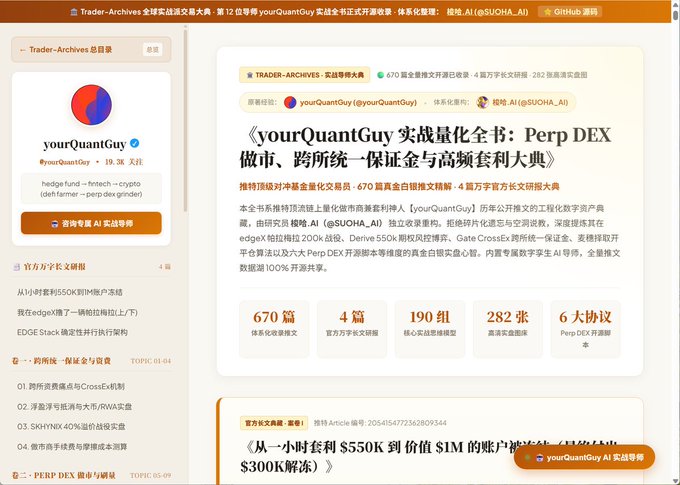Open the floating yourQuantGuy AI 实战导师 button
This screenshot has width=680, height=485.
click(x=584, y=457)
